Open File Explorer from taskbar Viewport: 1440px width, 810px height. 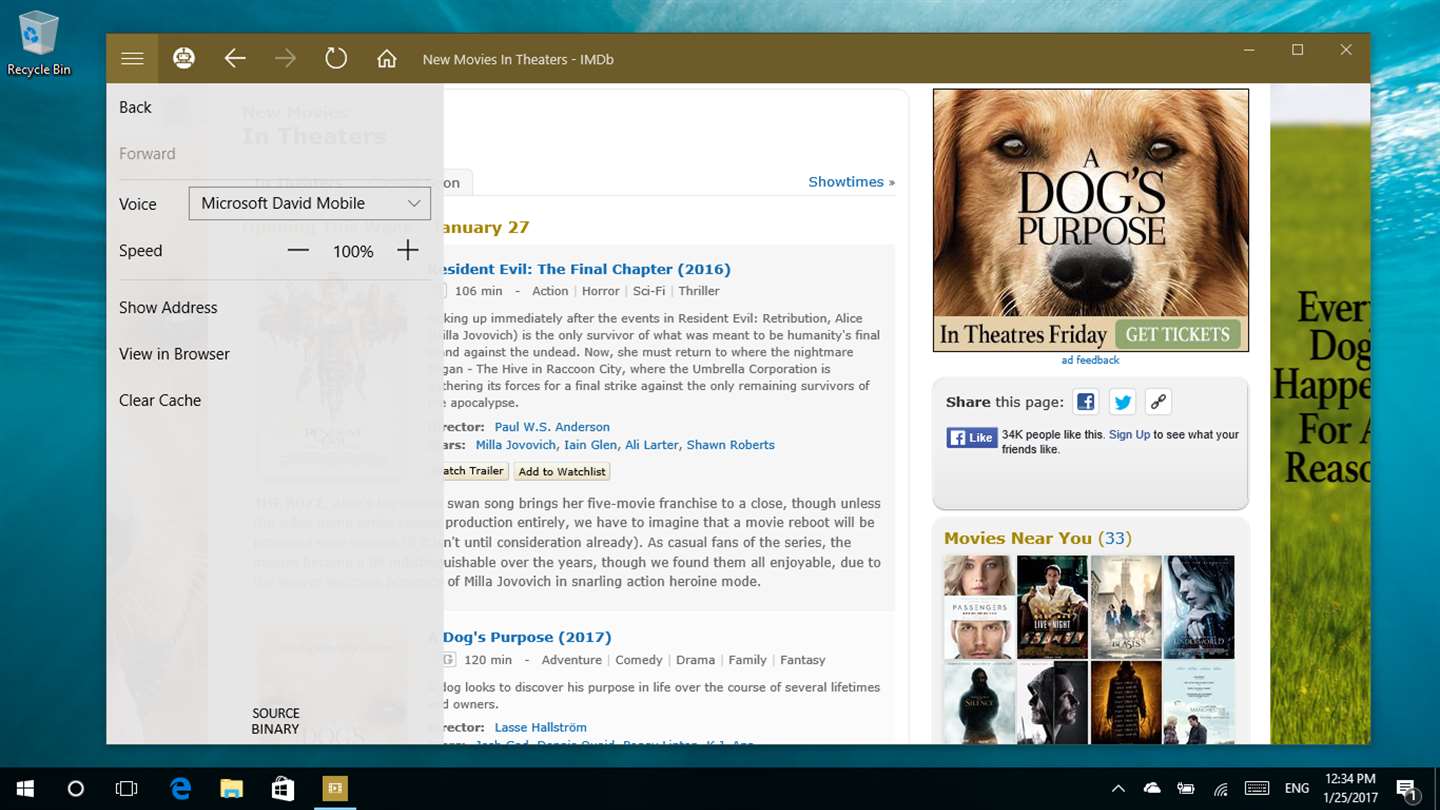click(x=231, y=789)
